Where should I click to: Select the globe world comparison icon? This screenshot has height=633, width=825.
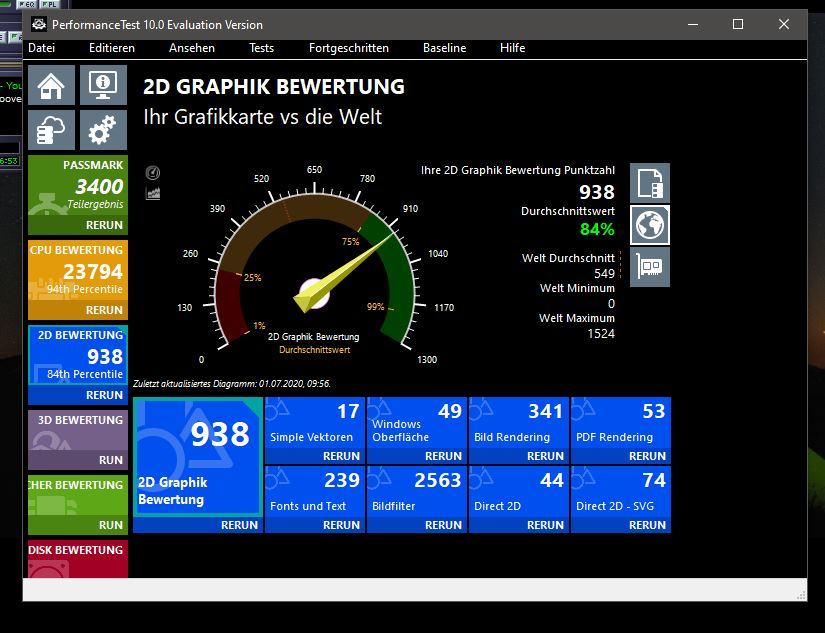click(x=650, y=225)
